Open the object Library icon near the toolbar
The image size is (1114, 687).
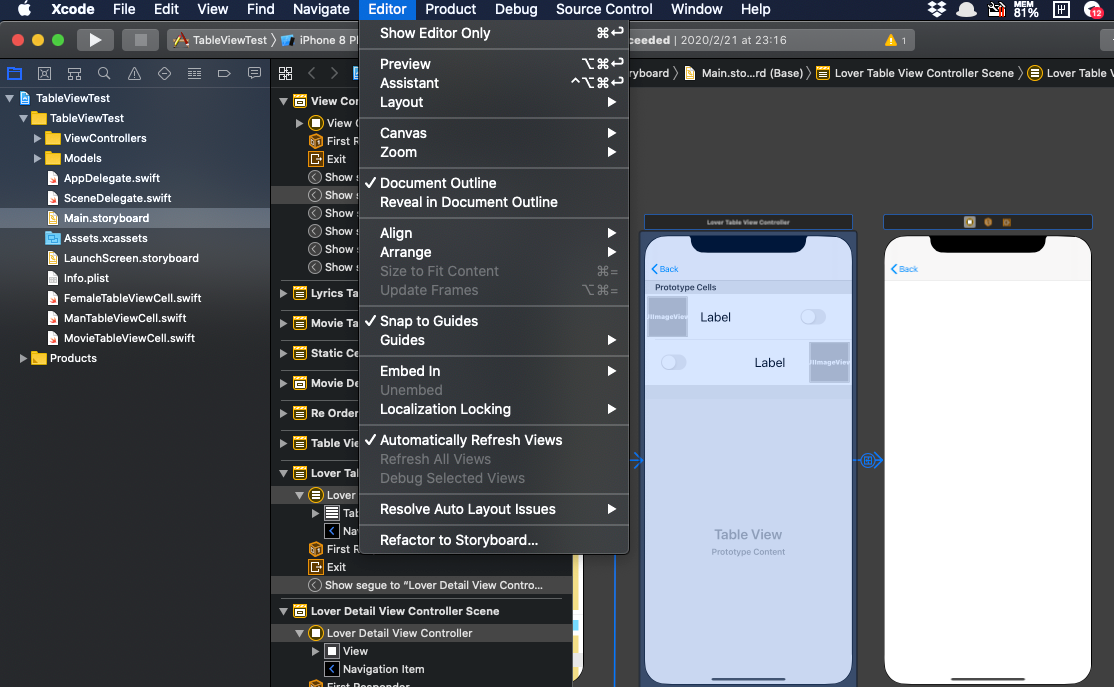point(287,73)
